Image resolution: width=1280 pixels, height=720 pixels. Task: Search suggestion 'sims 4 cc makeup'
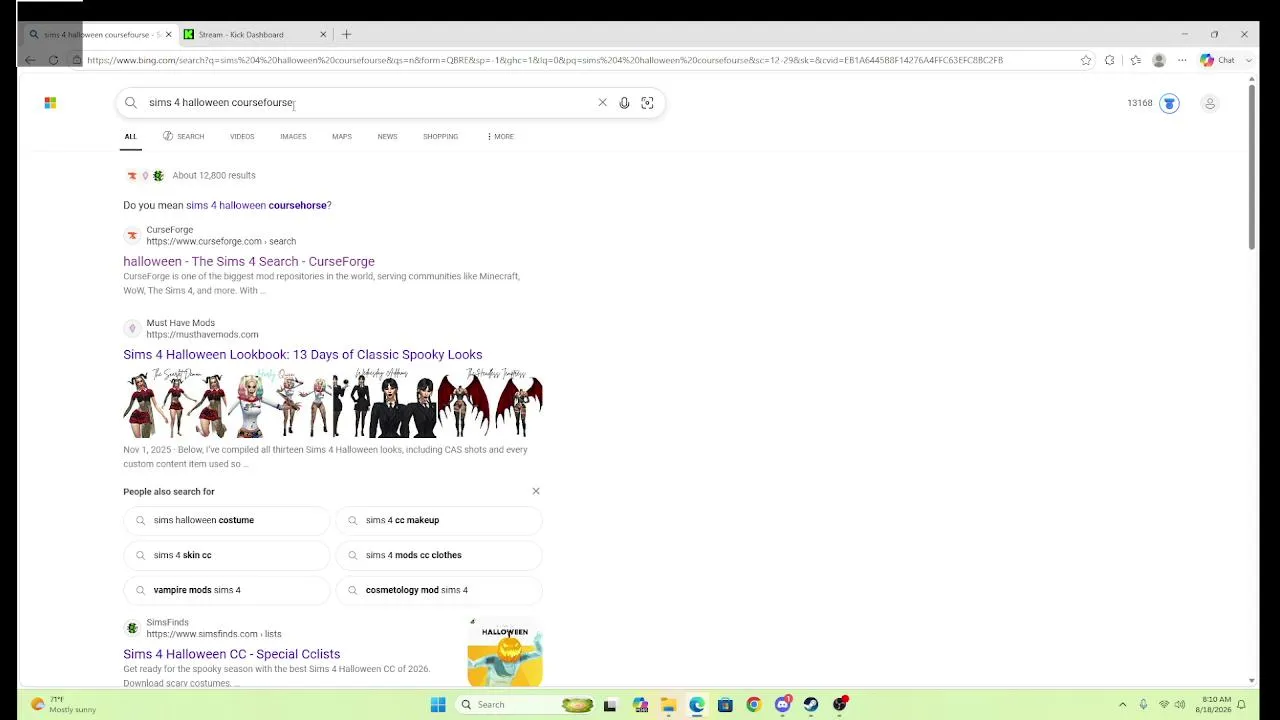point(439,520)
